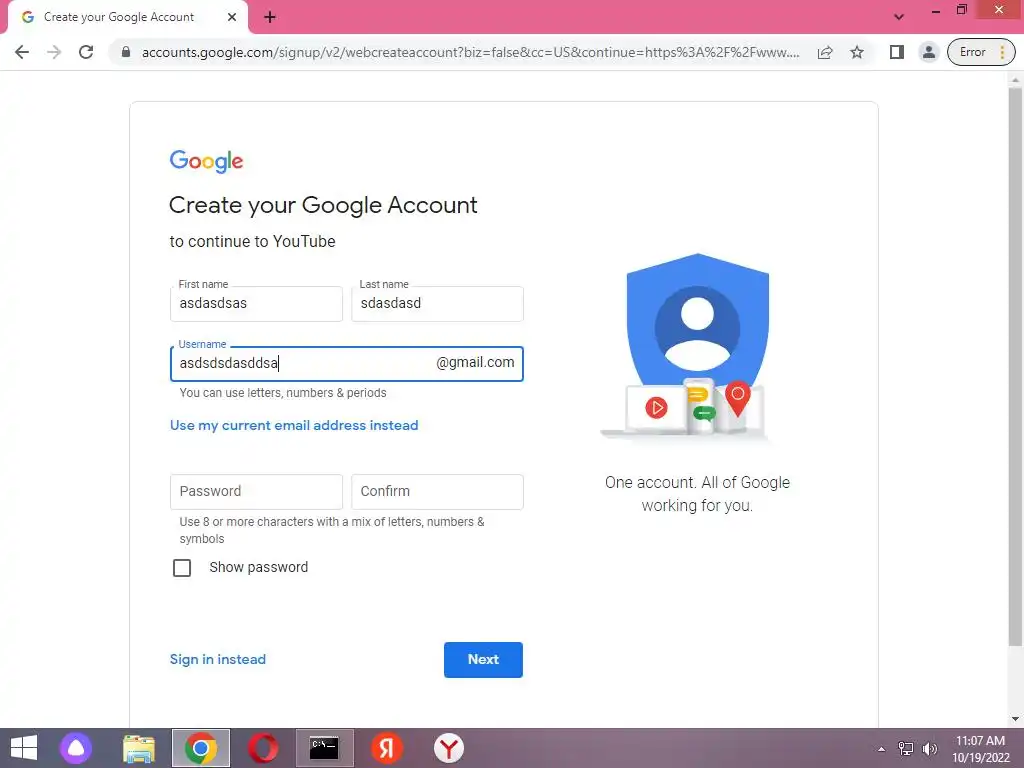Screen dimensions: 1024x768
Task: Reload the page with the refresh icon
Action: click(x=86, y=52)
